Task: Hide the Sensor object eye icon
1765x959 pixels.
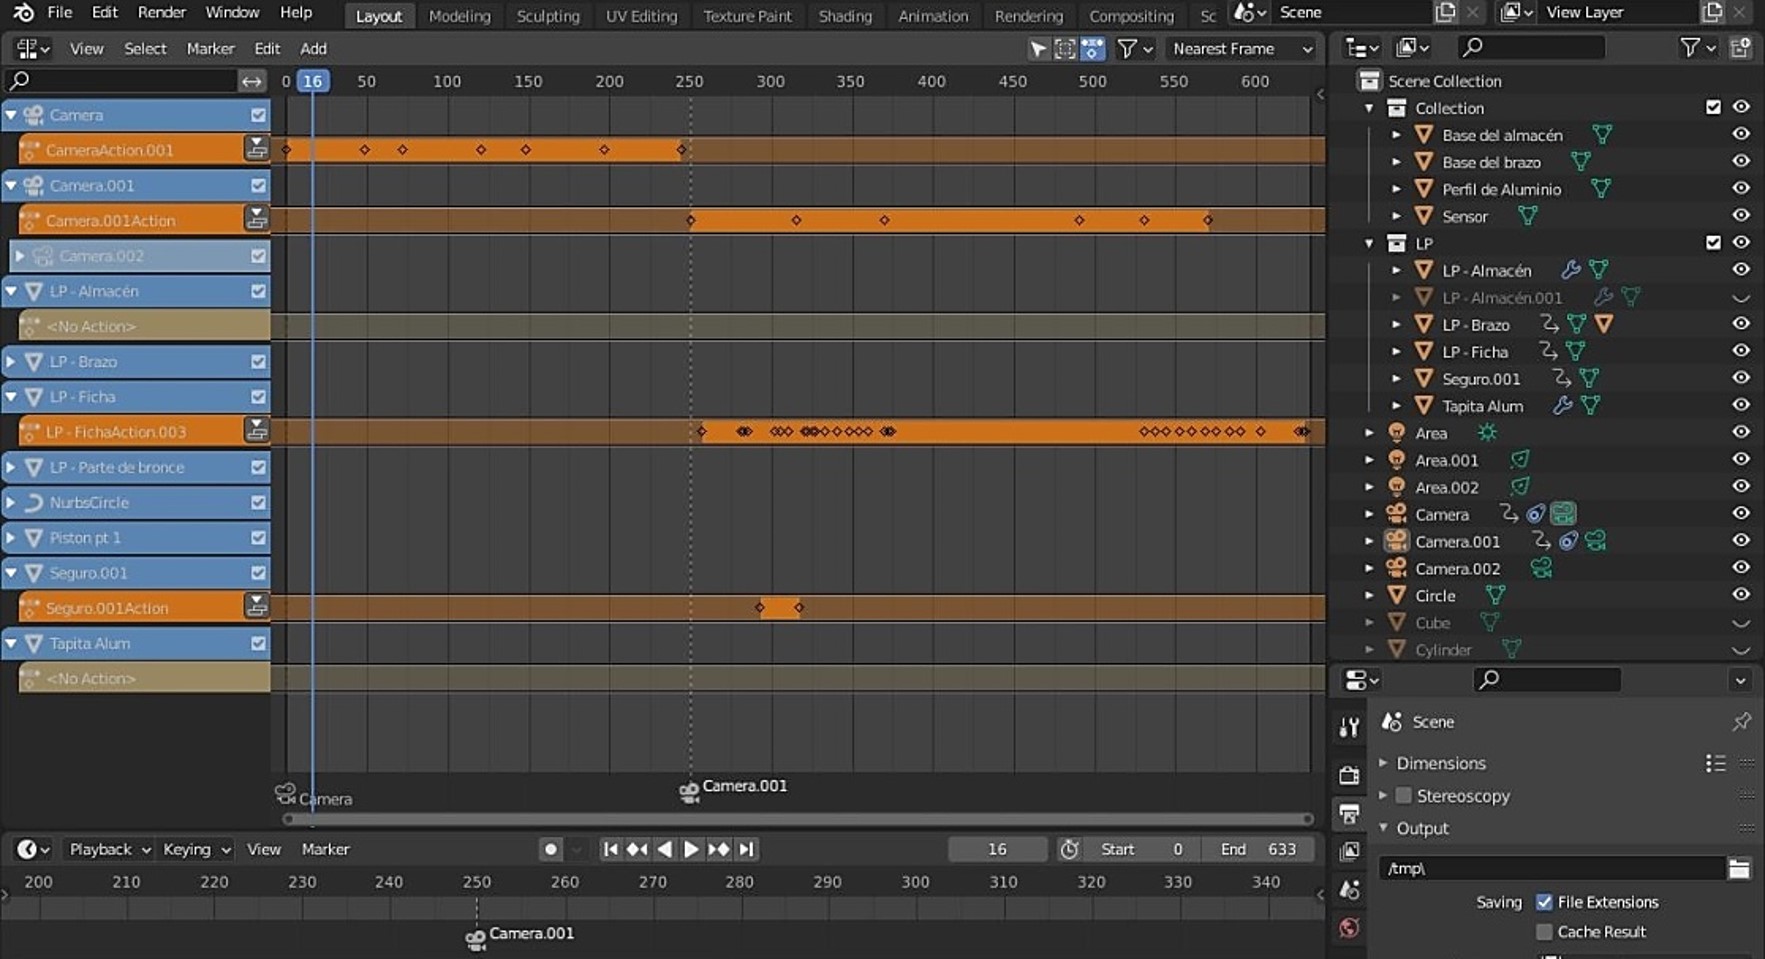Action: pos(1741,215)
